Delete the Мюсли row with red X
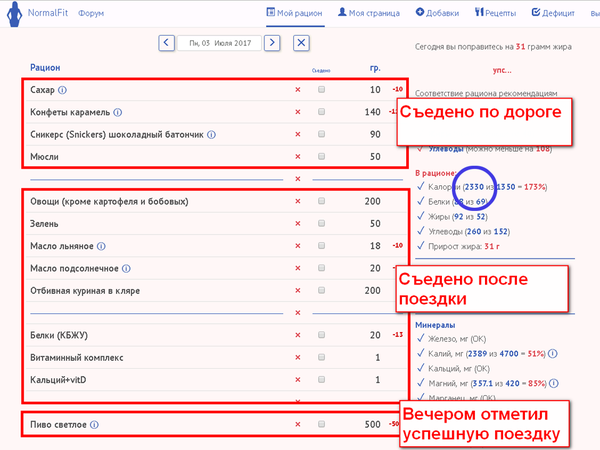The image size is (600, 450). pyautogui.click(x=297, y=157)
